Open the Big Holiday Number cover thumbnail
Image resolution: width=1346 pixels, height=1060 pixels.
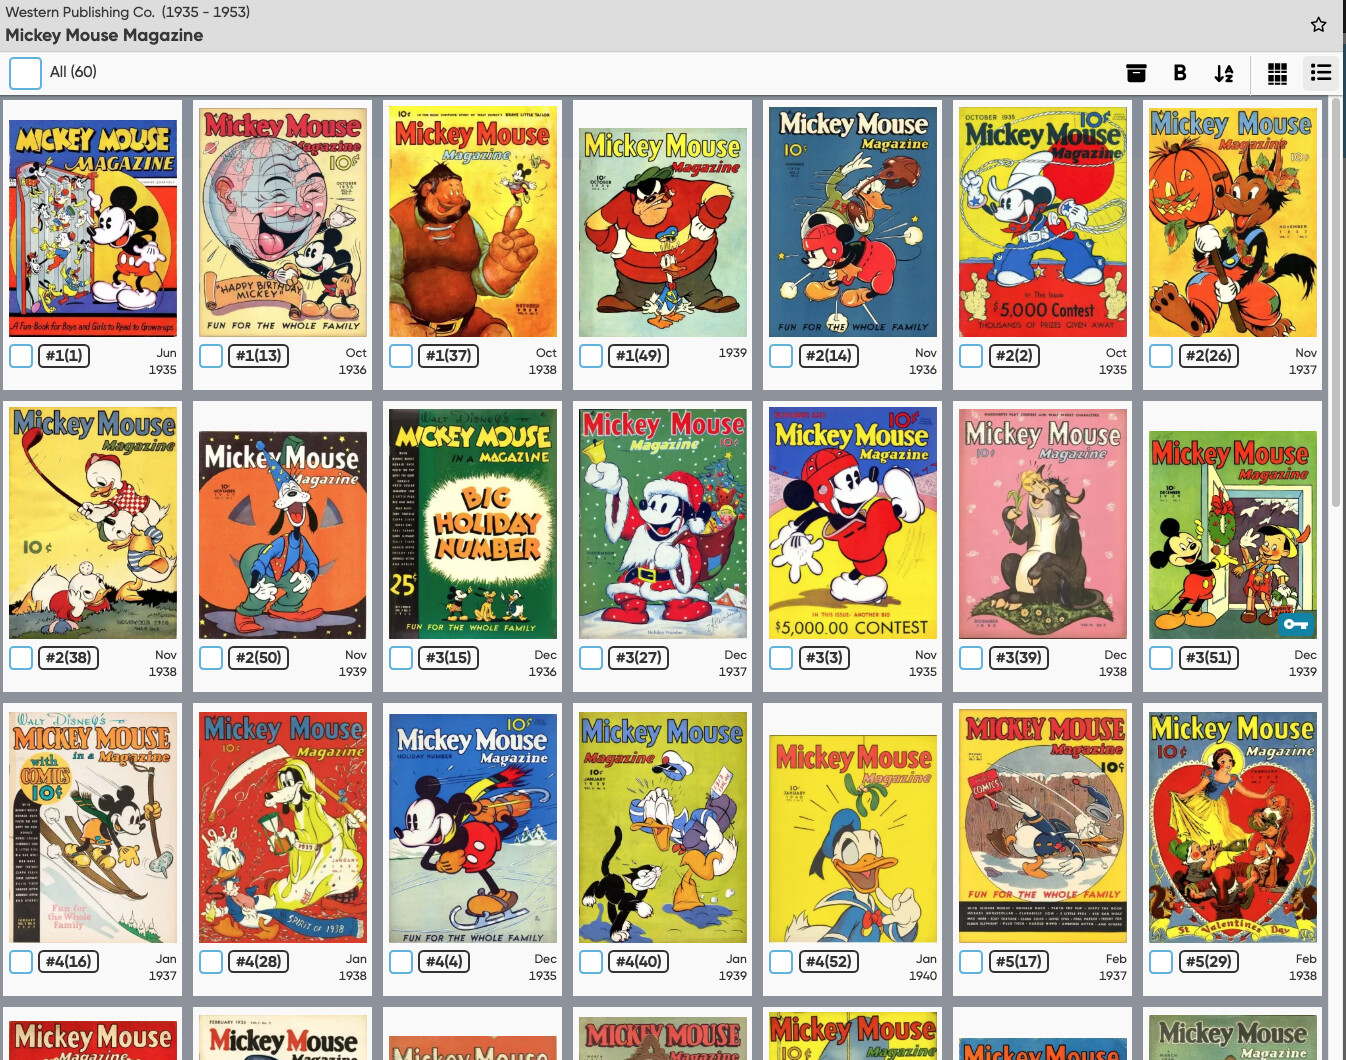coord(472,523)
